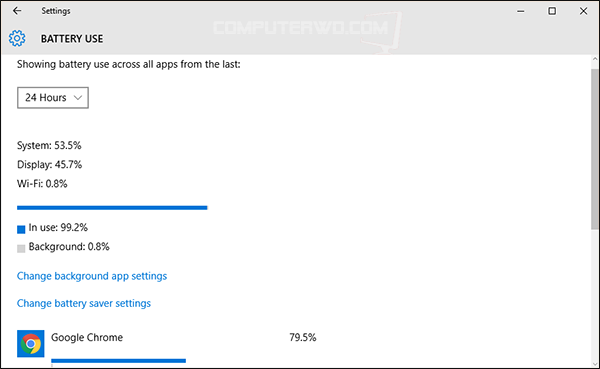The height and width of the screenshot is (369, 600).
Task: Close the Settings window
Action: pos(583,11)
